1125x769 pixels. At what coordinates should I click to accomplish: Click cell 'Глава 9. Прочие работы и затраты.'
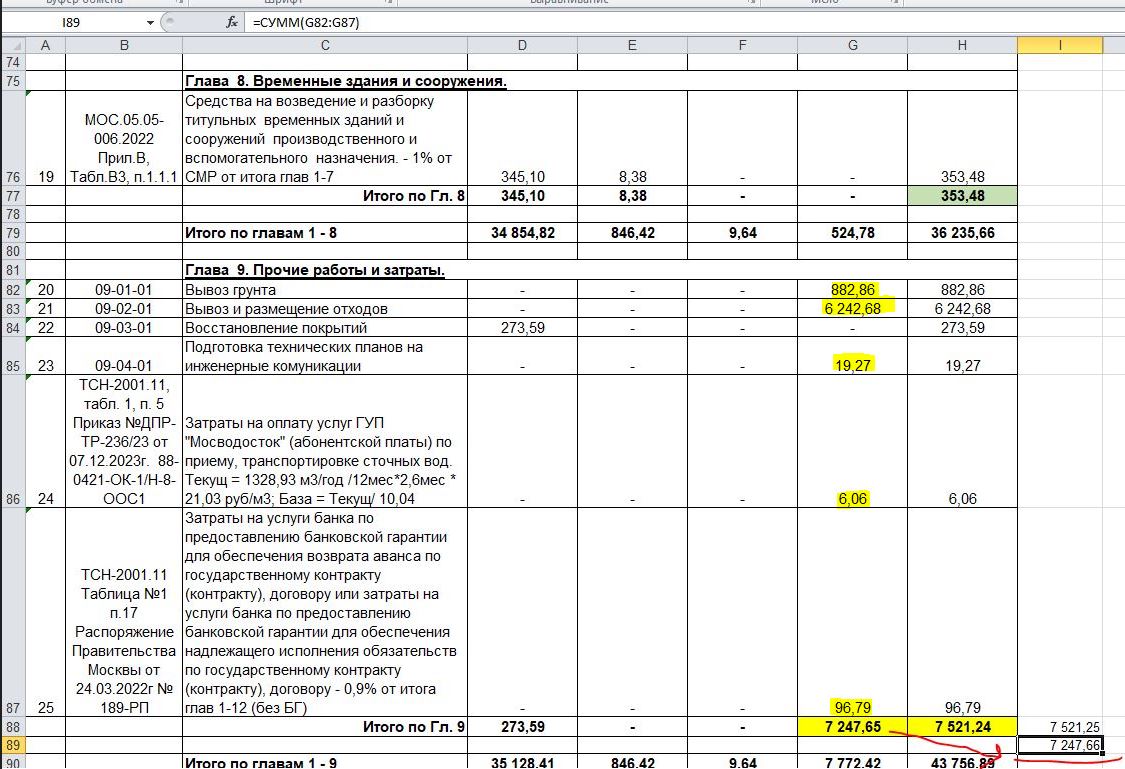(x=315, y=270)
